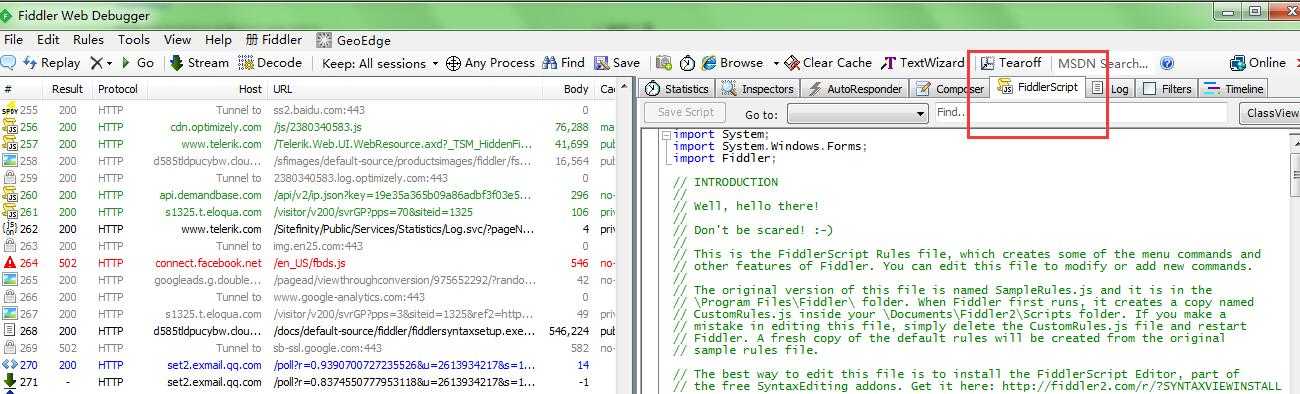Viewport: 1300px width, 394px height.
Task: Switch to the Timeline tab
Action: tap(1234, 89)
